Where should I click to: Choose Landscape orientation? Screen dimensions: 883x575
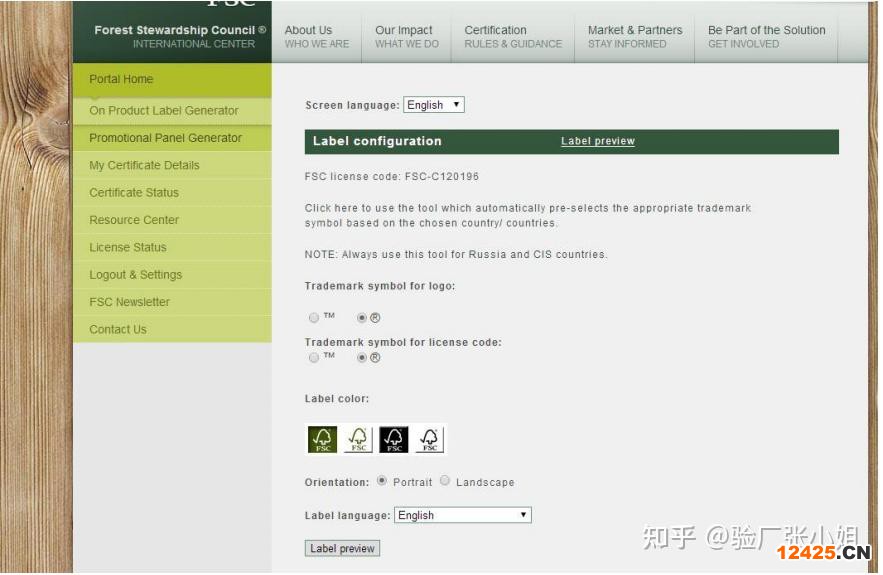(x=446, y=482)
